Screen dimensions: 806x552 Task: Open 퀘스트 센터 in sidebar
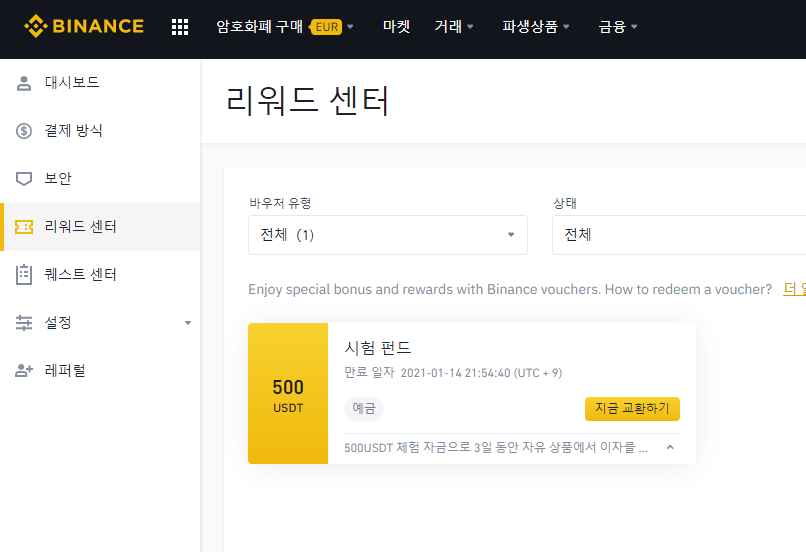(100, 274)
